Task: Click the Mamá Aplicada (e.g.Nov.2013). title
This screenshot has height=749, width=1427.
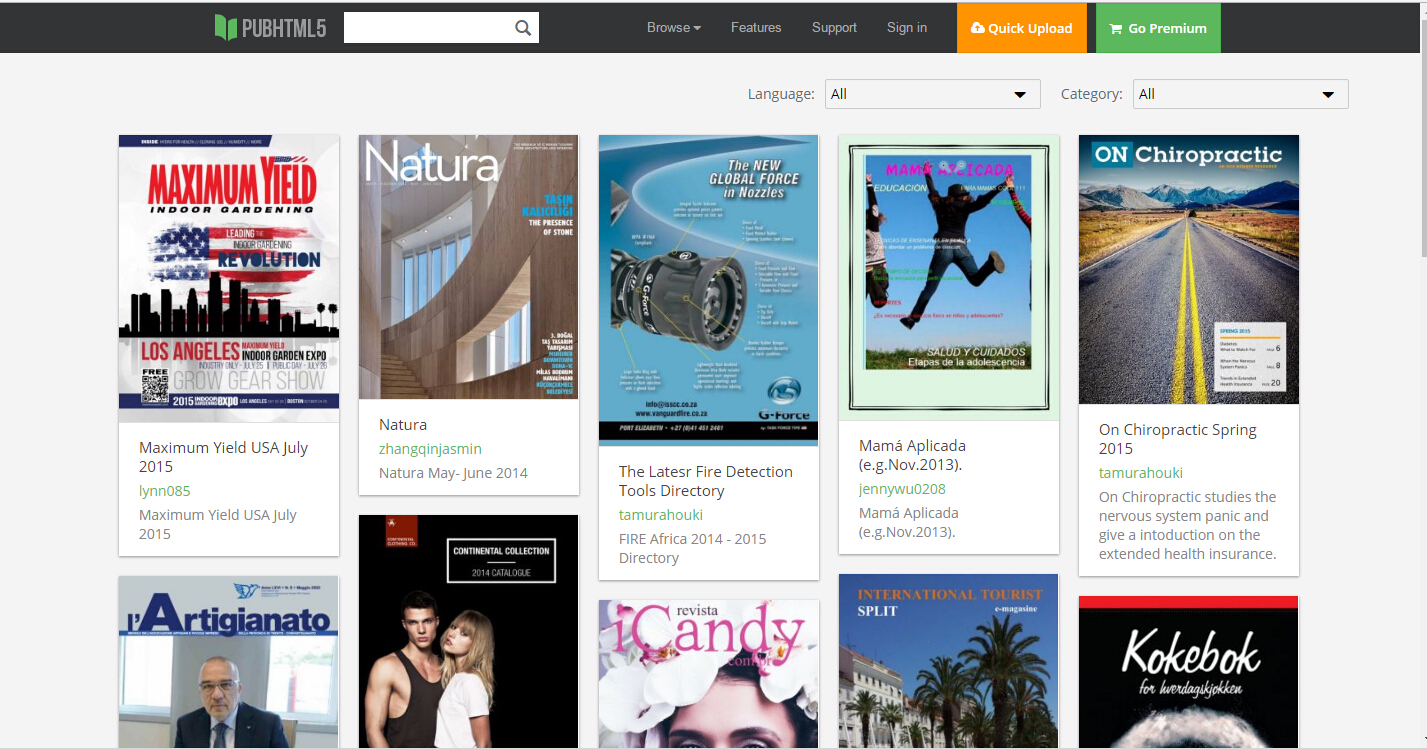Action: click(913, 455)
